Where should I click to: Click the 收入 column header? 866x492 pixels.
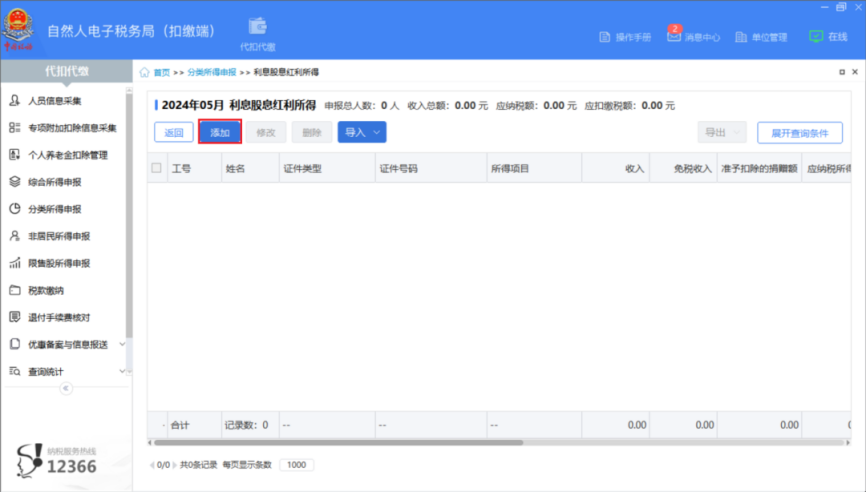point(616,168)
